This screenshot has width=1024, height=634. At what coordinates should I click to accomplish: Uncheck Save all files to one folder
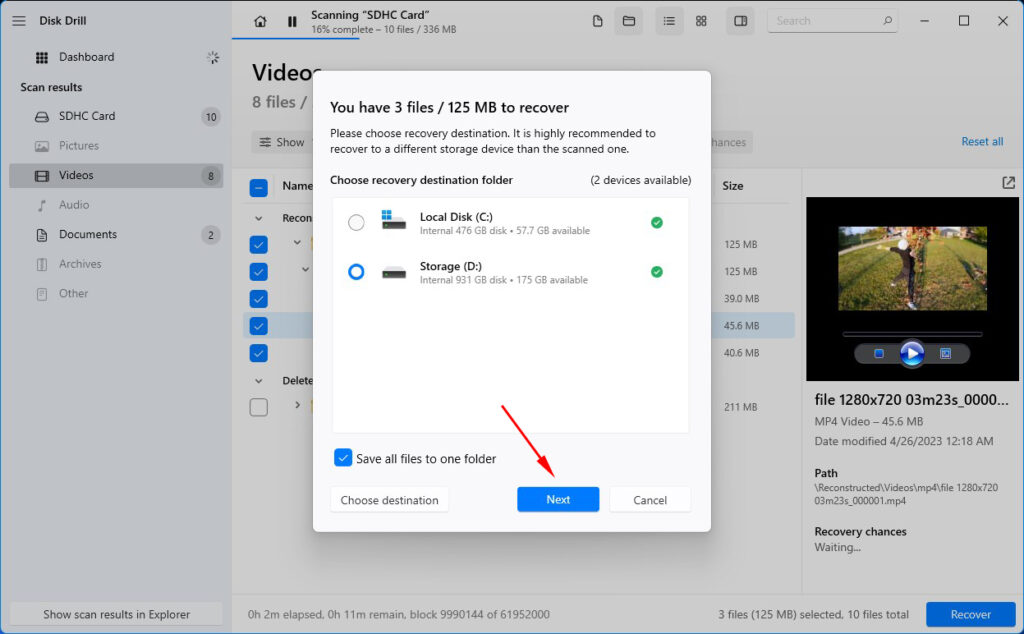(343, 457)
